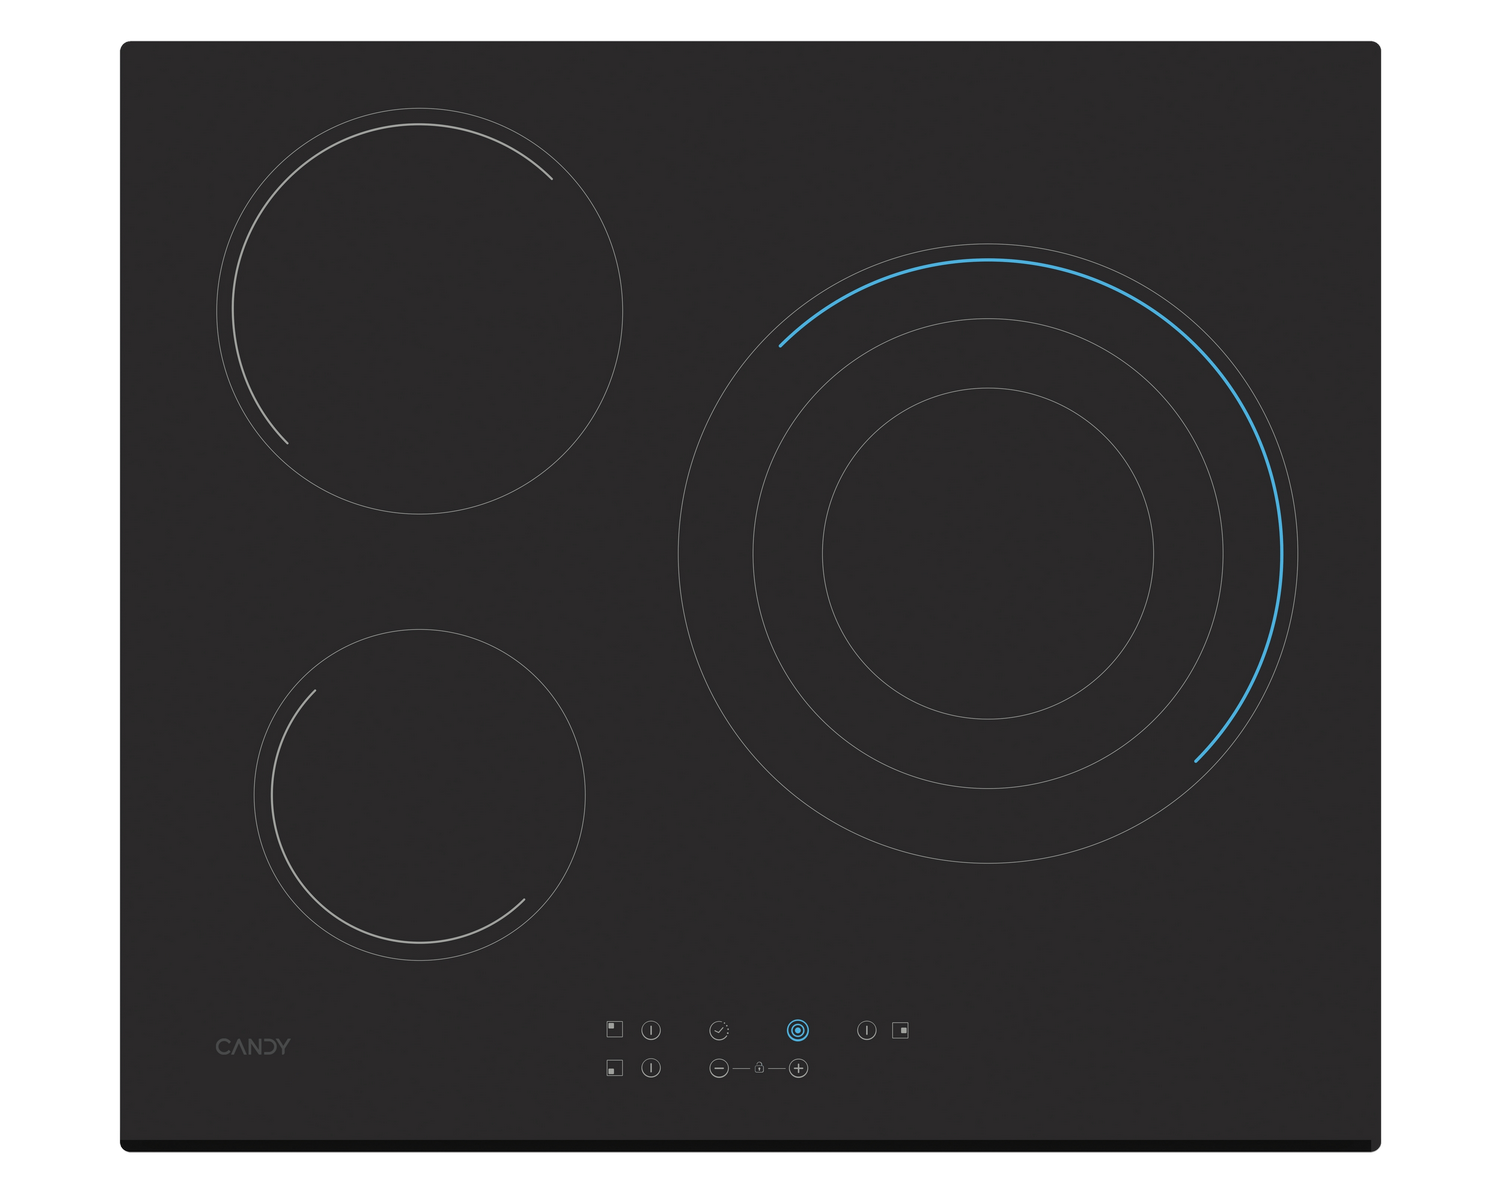The width and height of the screenshot is (1500, 1192).
Task: Decrease heat with the minus button
Action: (x=719, y=1068)
